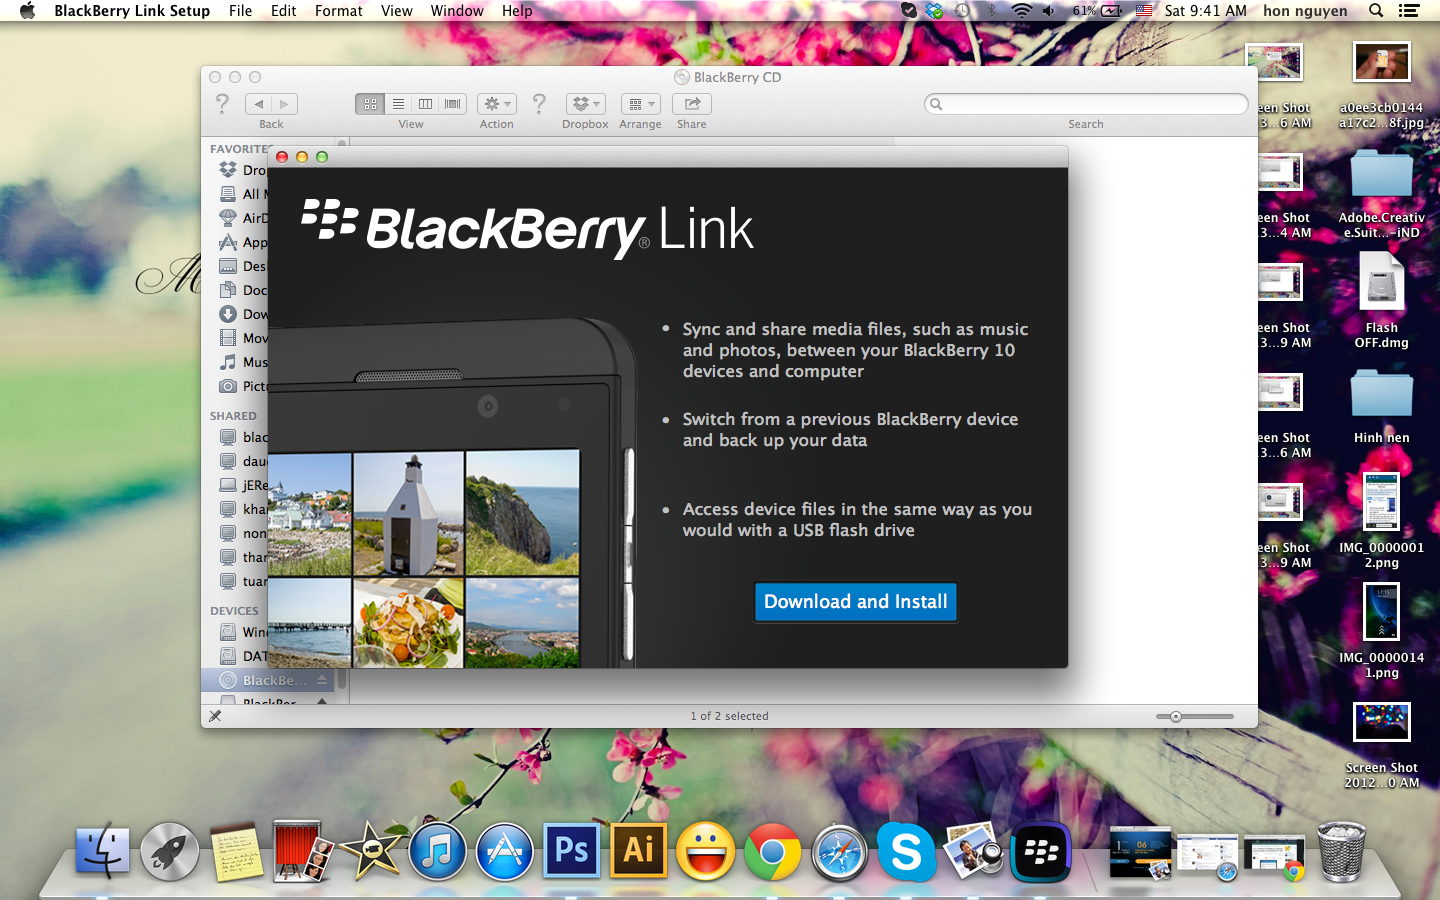Open the hon nguyen user menu
The height and width of the screenshot is (900, 1440).
[x=1305, y=11]
